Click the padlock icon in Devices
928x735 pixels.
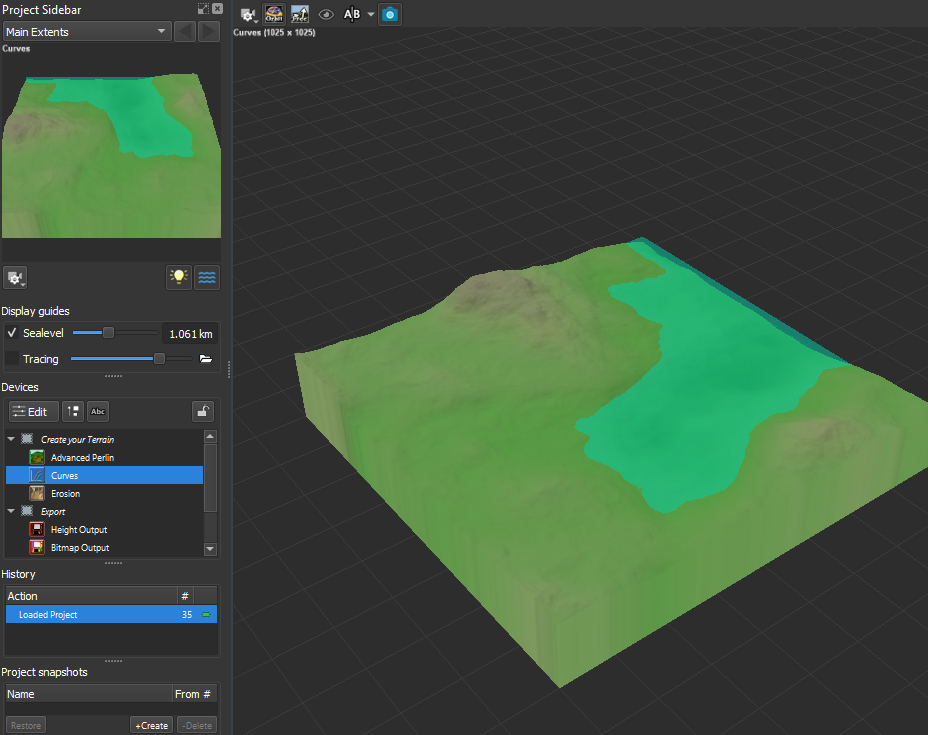203,411
